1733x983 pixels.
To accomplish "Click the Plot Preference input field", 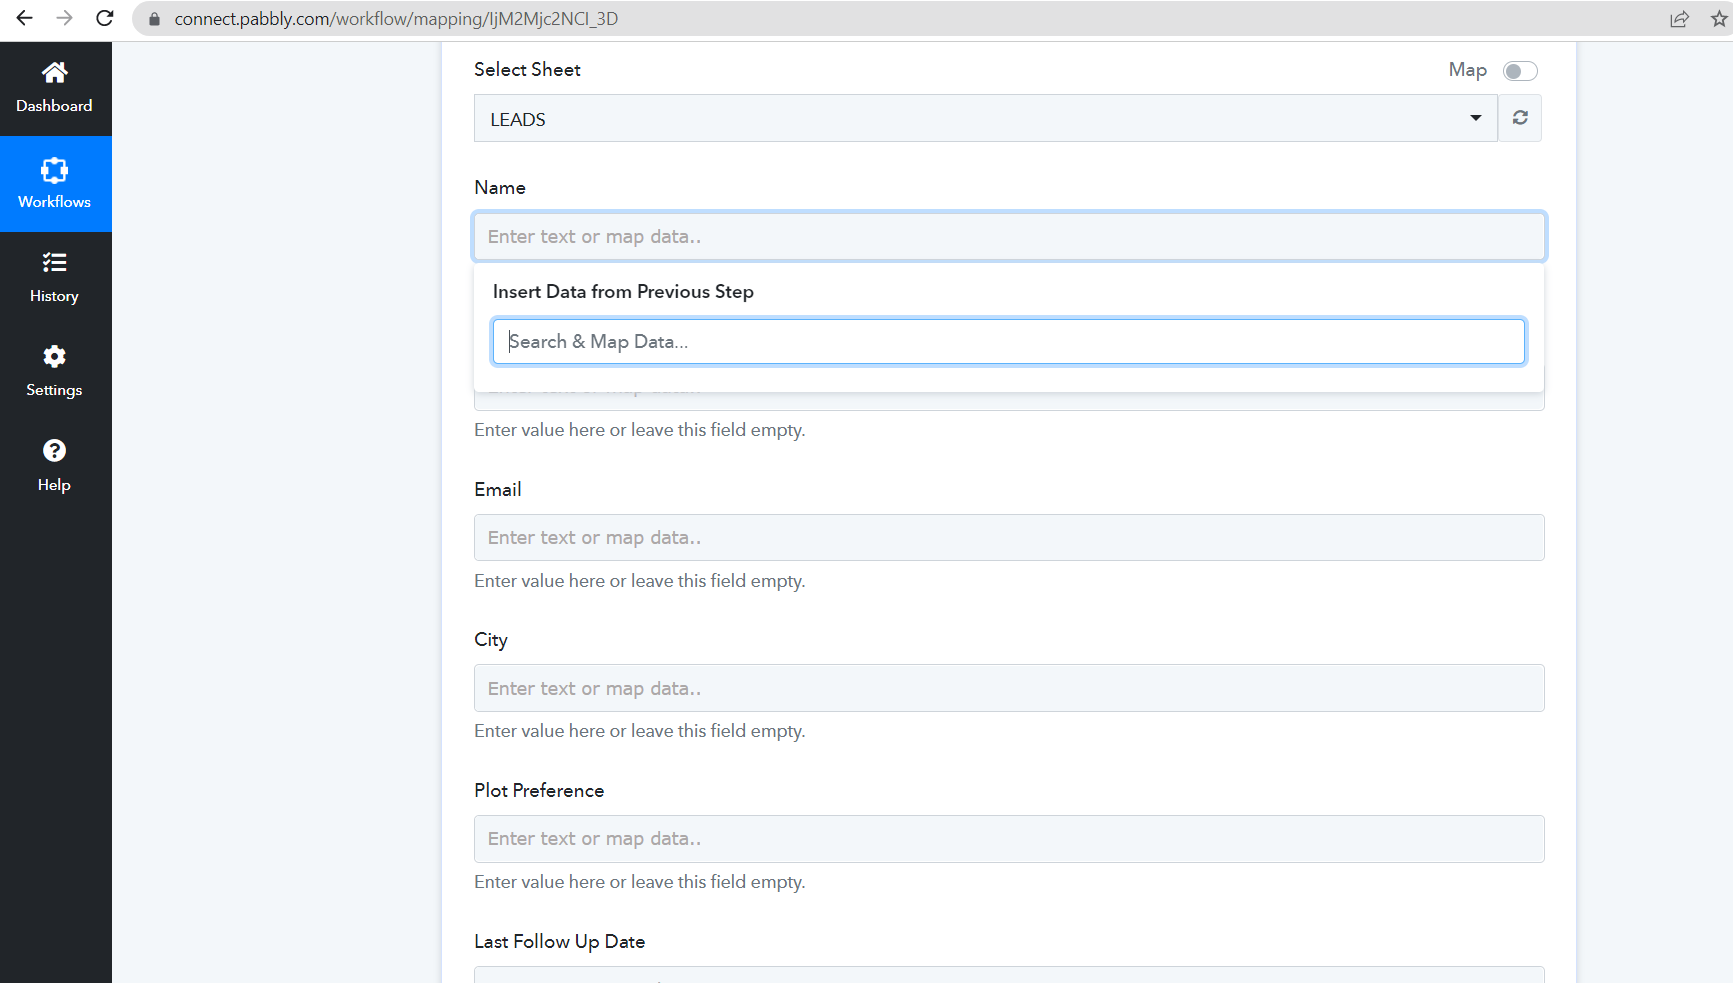I will click(x=1009, y=839).
